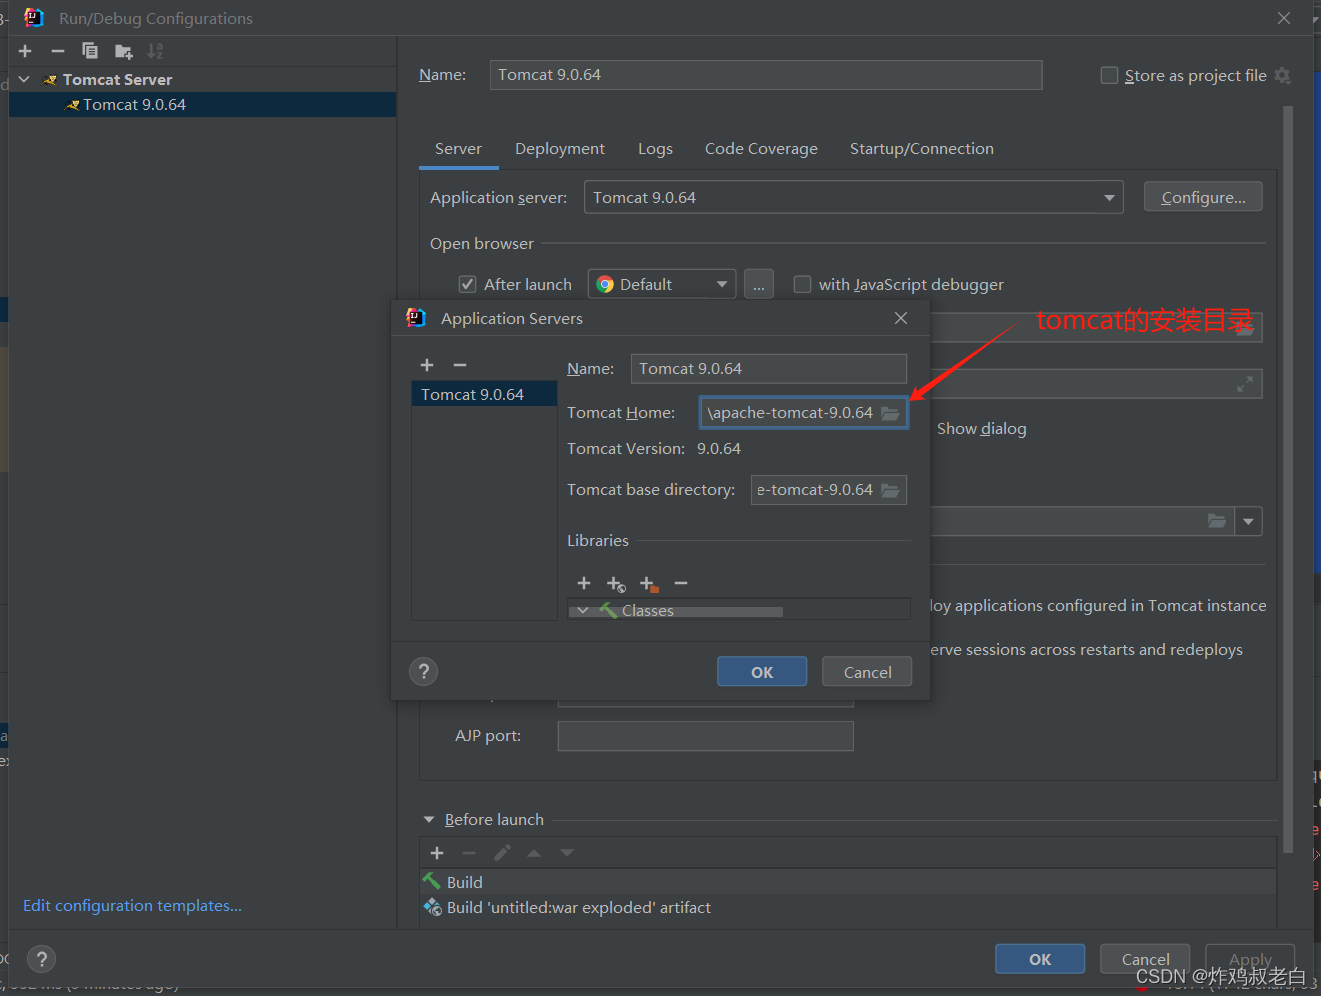Open Edit configuration templates link
This screenshot has height=996, width=1321.
(x=132, y=906)
